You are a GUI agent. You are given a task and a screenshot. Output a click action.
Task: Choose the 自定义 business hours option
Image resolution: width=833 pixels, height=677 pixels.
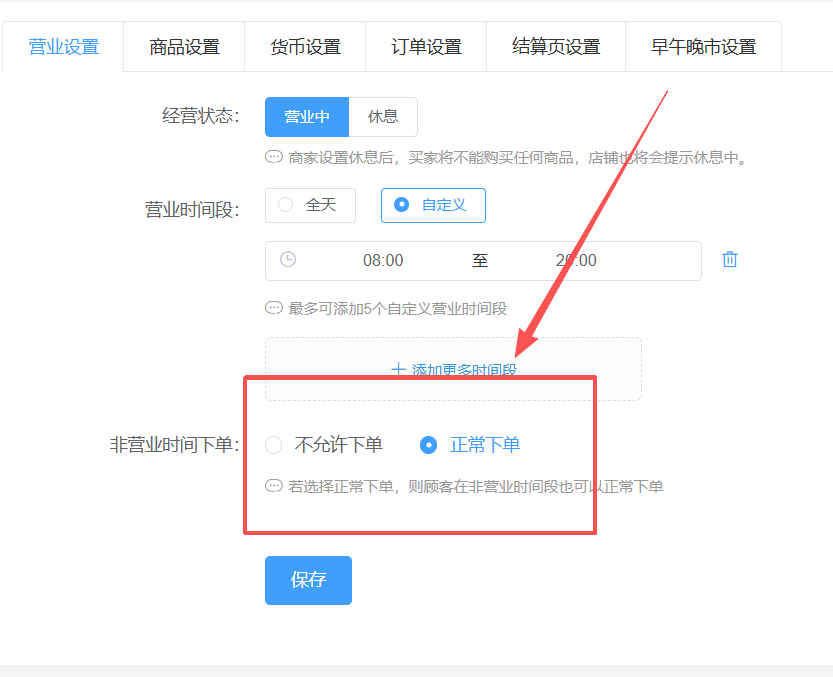[432, 205]
